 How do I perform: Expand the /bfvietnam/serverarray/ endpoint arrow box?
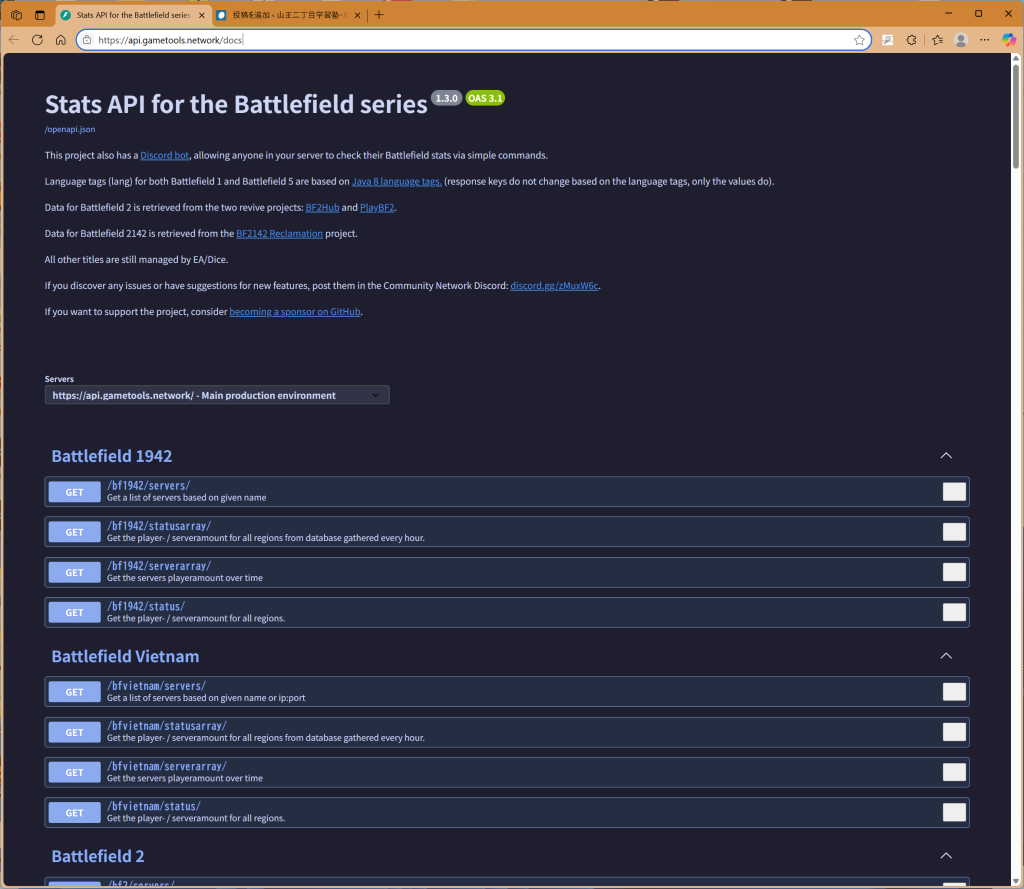(x=954, y=772)
